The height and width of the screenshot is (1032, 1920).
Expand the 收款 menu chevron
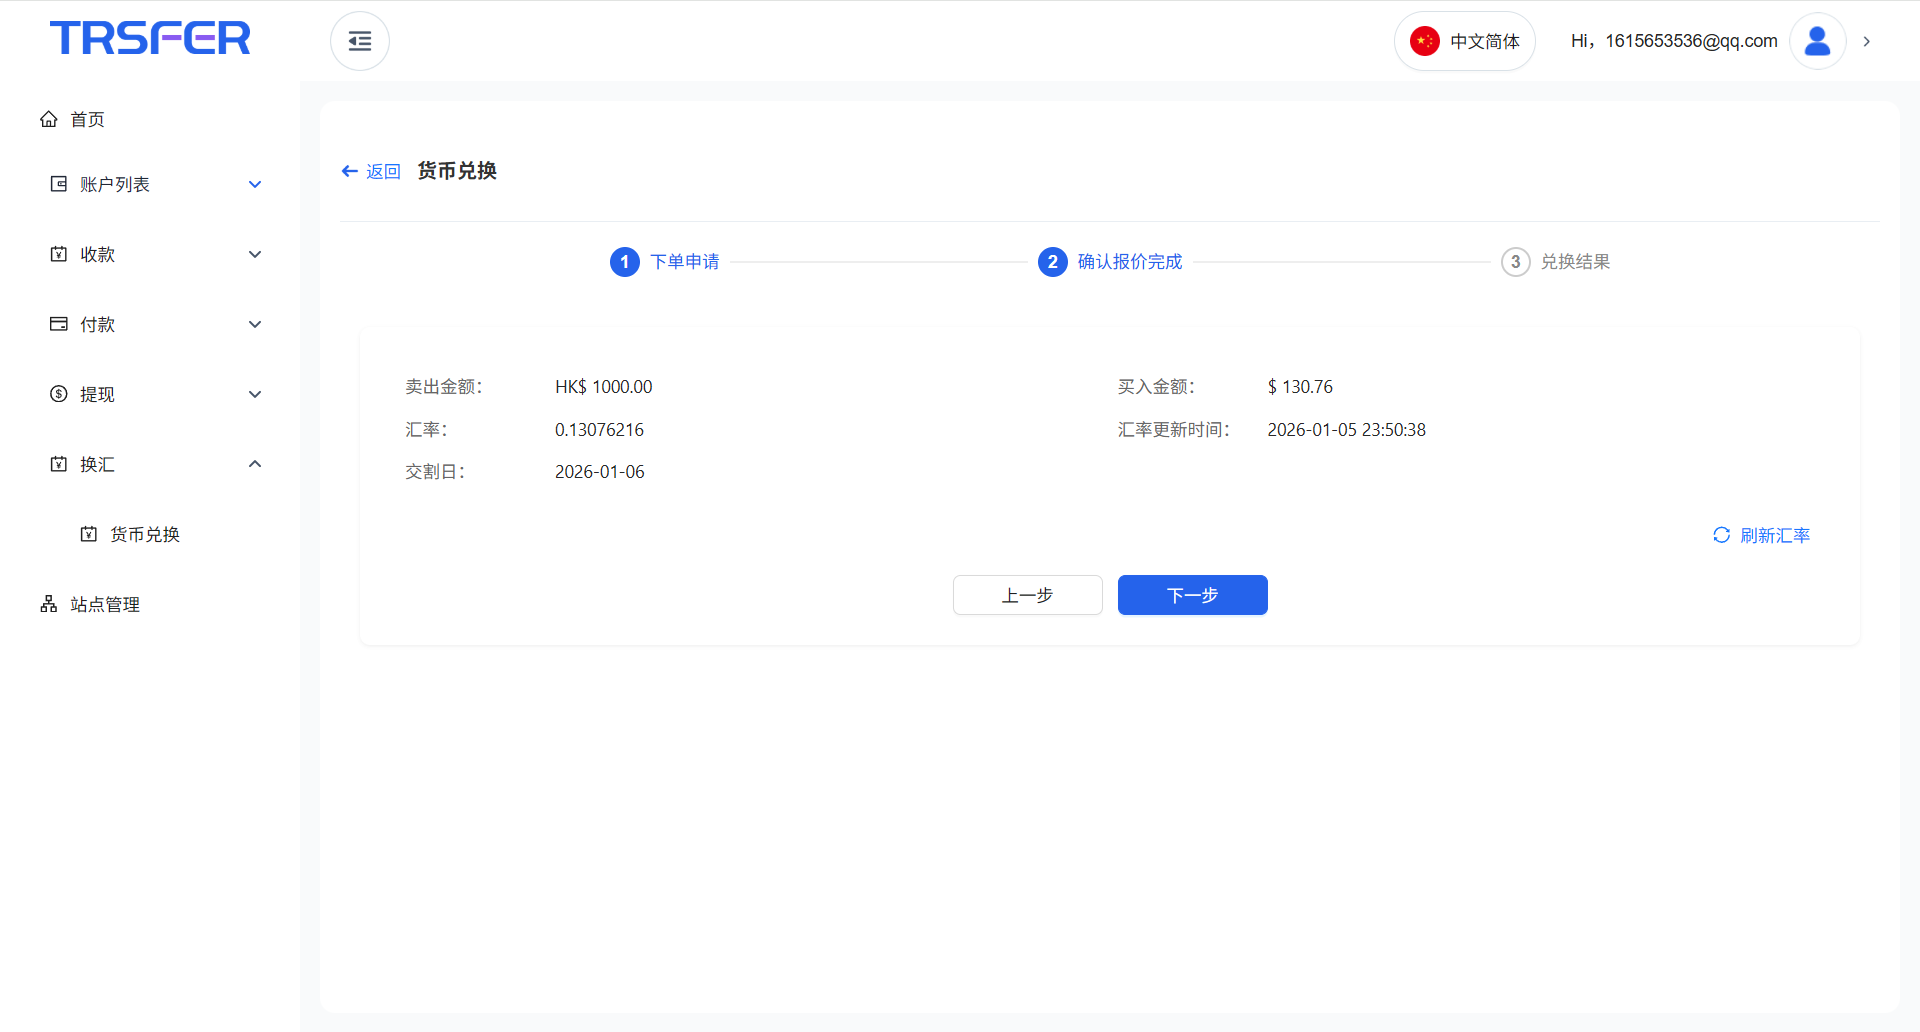(255, 254)
